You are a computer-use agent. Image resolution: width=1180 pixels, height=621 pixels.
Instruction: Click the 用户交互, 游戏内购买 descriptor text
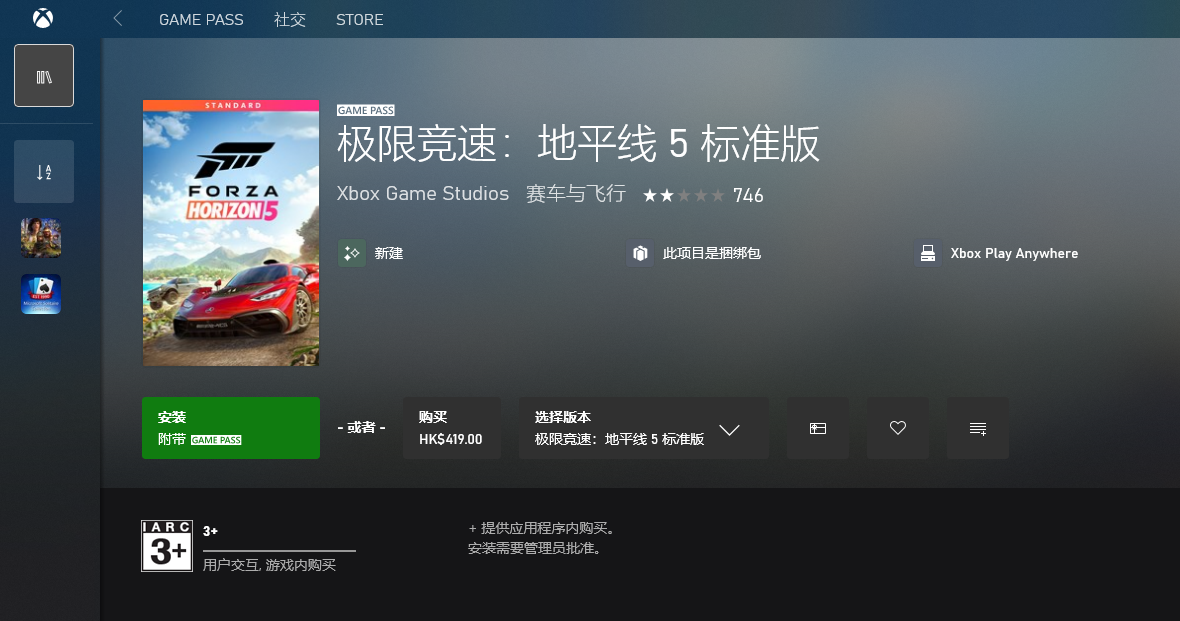pos(269,565)
